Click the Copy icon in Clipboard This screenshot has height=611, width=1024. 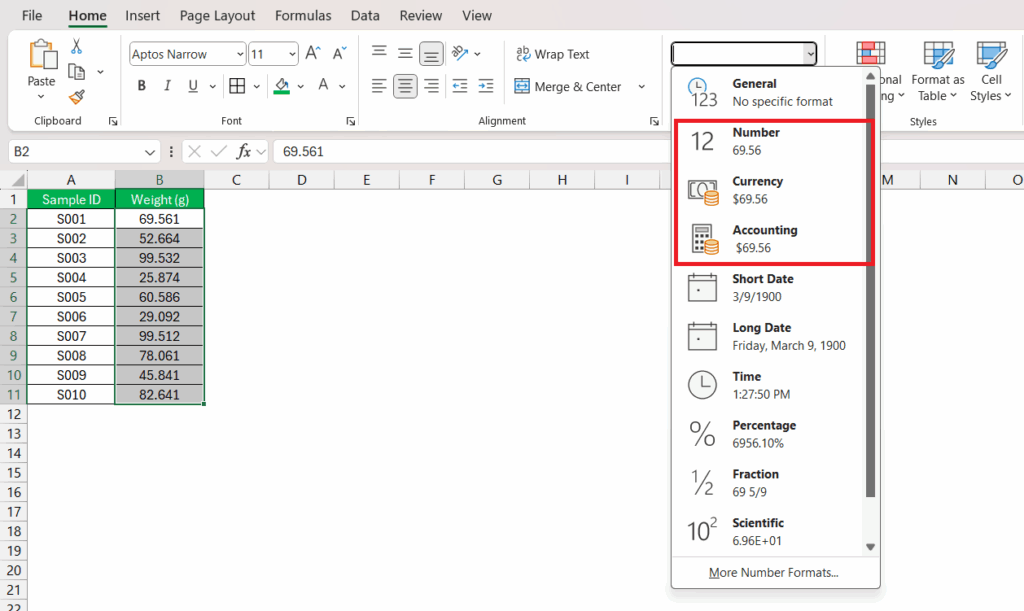pyautogui.click(x=76, y=71)
